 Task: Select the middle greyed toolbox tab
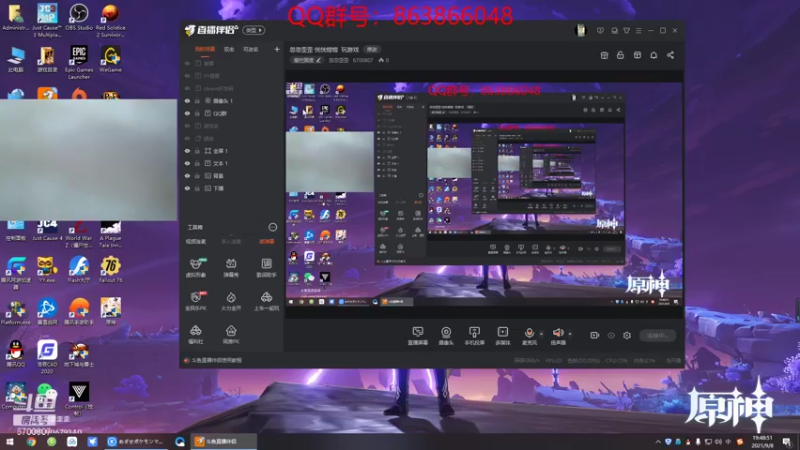tap(231, 241)
